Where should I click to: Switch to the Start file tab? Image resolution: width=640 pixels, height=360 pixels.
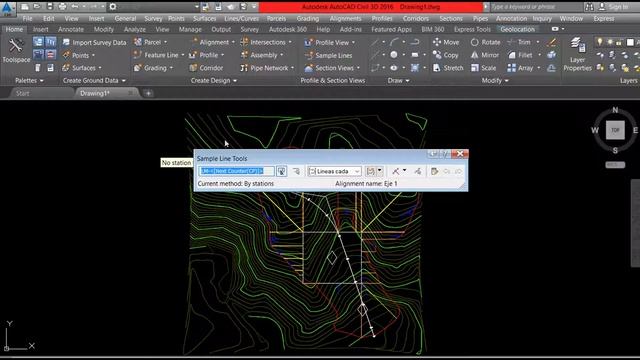tap(22, 93)
